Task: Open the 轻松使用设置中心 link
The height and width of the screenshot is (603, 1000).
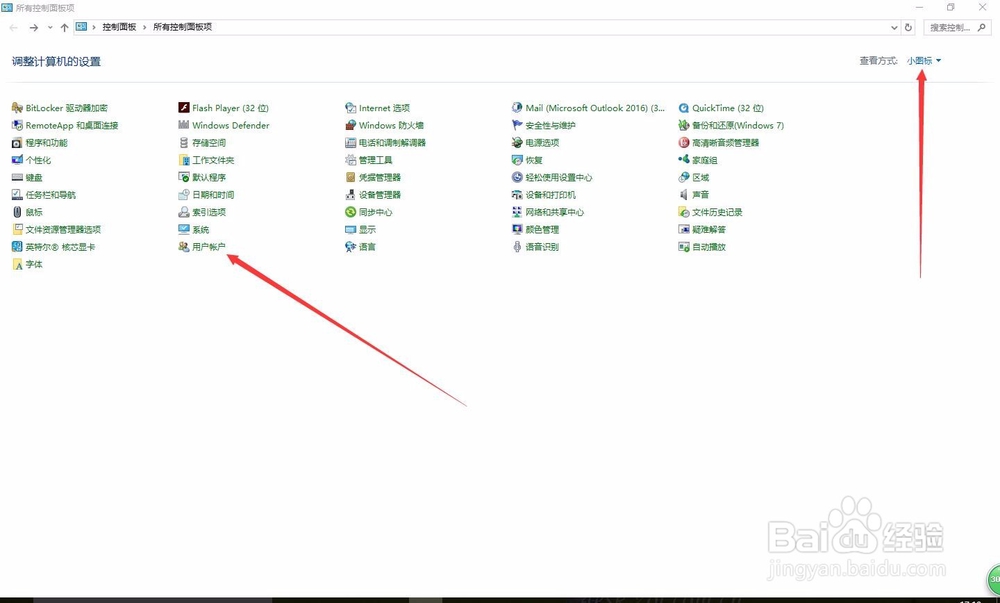Action: coord(558,177)
